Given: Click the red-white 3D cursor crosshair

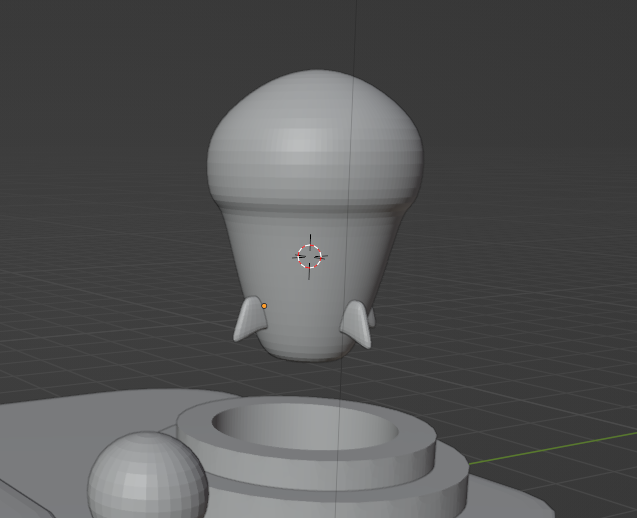Looking at the screenshot, I should 310,256.
